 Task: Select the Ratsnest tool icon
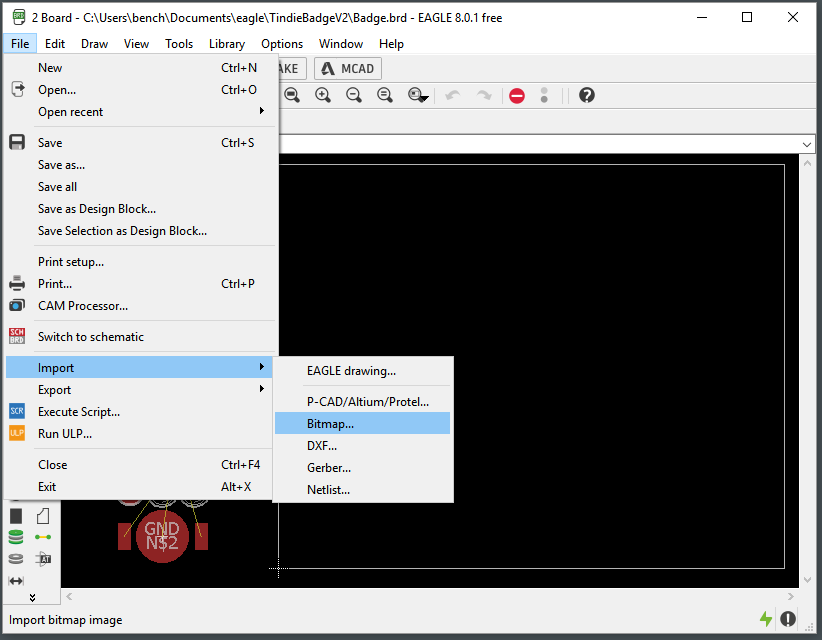coord(43,537)
